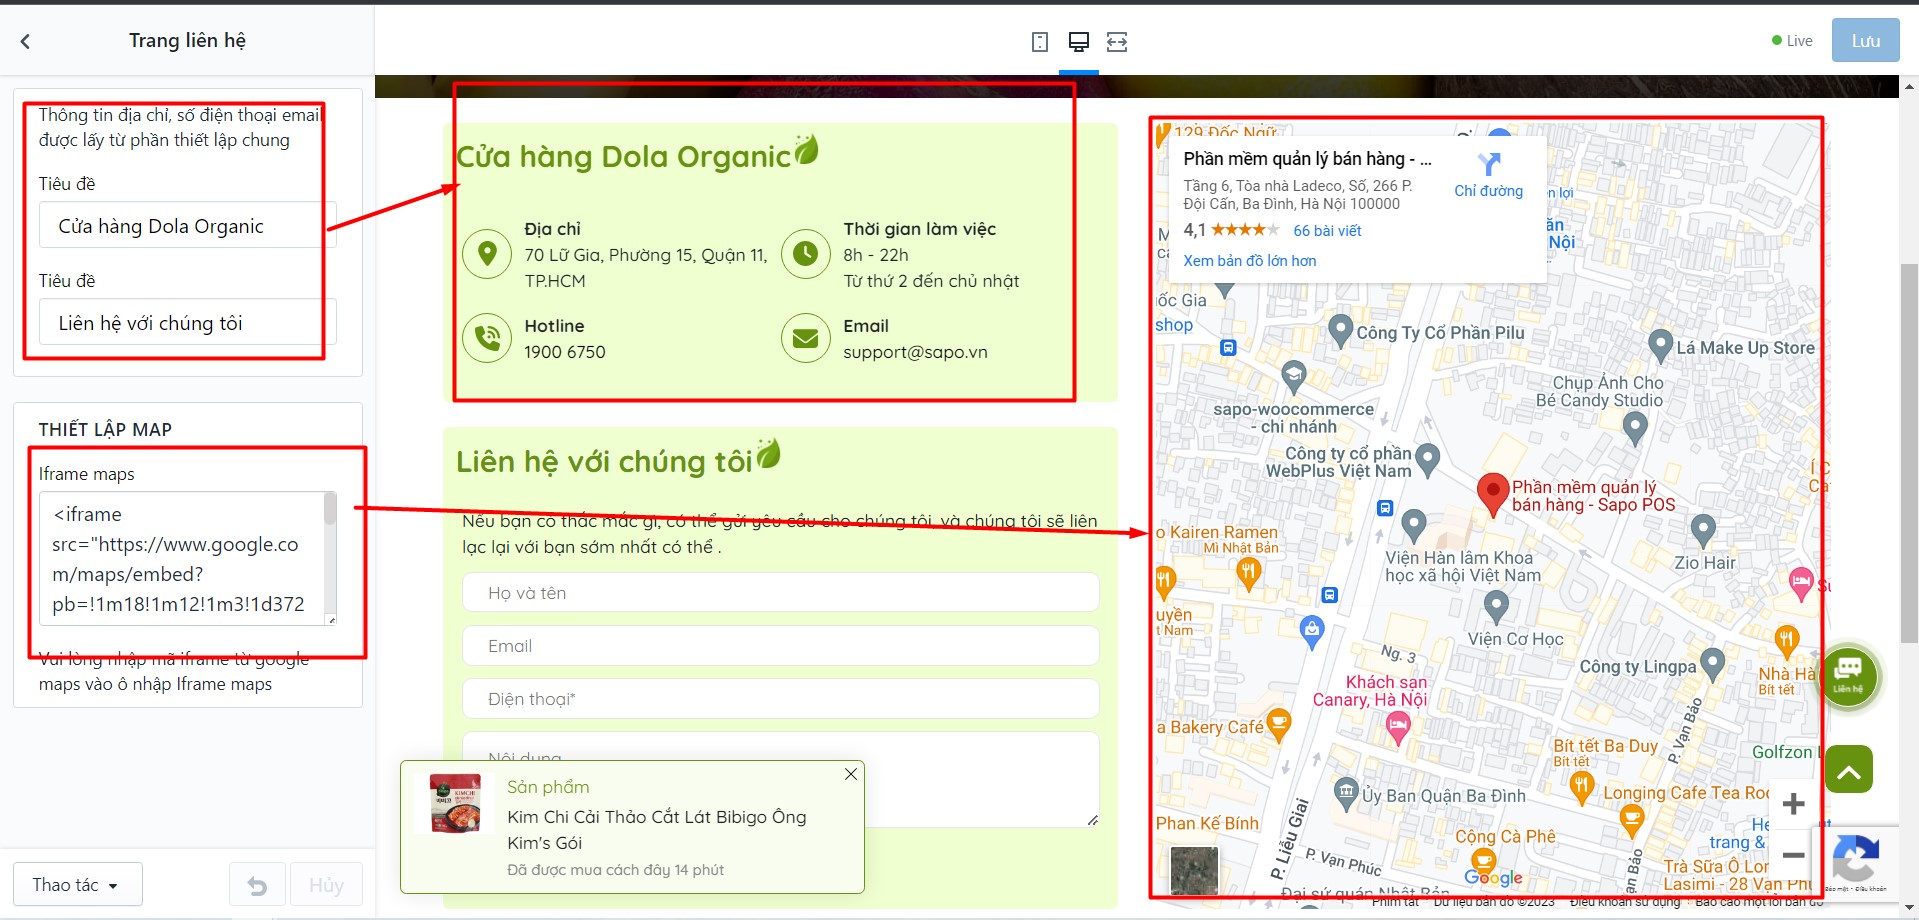Click 'Xem bản đồ lớn hơn' link
Image resolution: width=1919 pixels, height=920 pixels.
[x=1249, y=261]
